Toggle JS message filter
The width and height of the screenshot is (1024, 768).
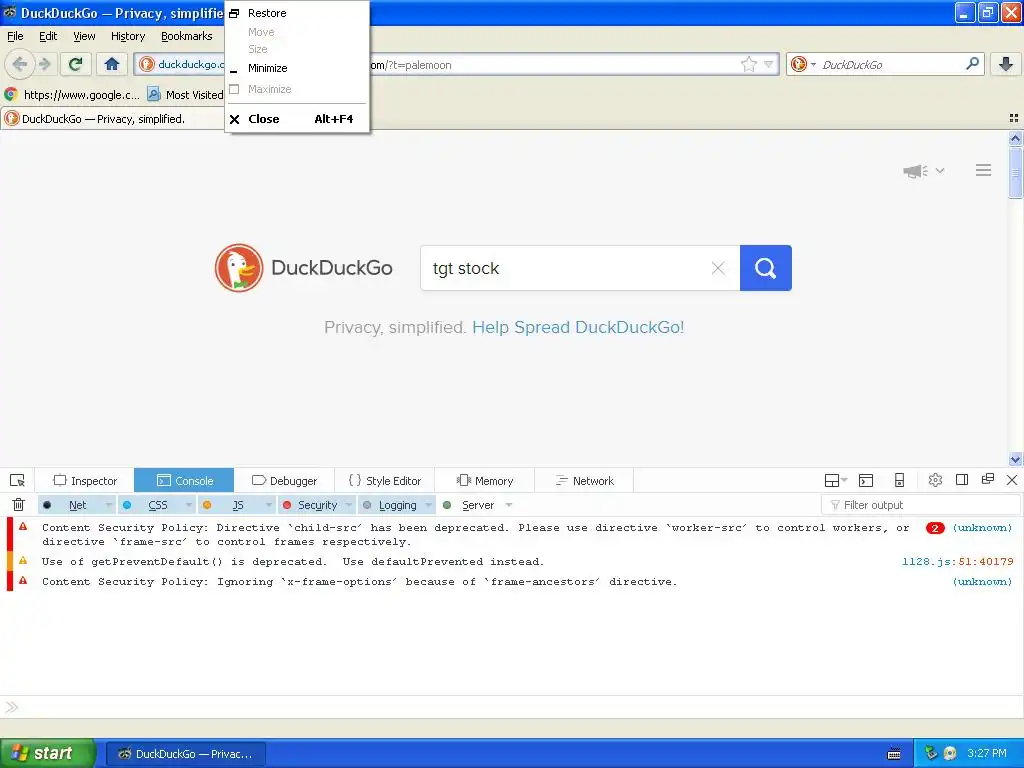click(229, 505)
